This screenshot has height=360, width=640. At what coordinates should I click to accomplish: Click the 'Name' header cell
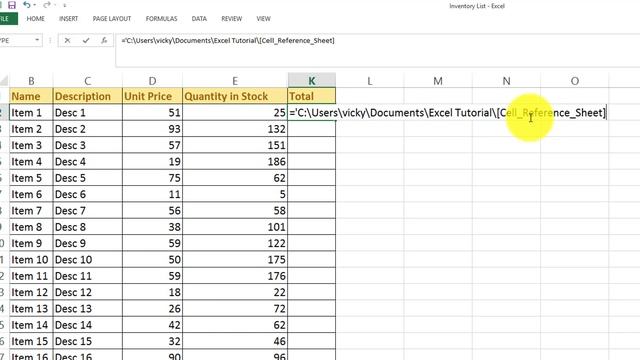(x=31, y=96)
